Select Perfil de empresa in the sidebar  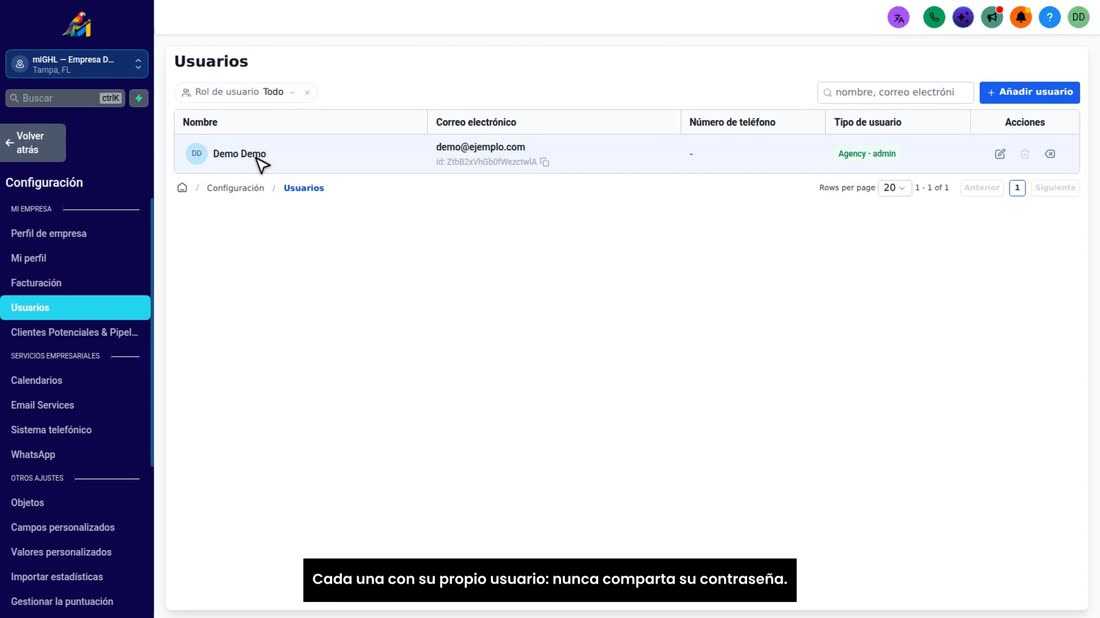point(48,234)
